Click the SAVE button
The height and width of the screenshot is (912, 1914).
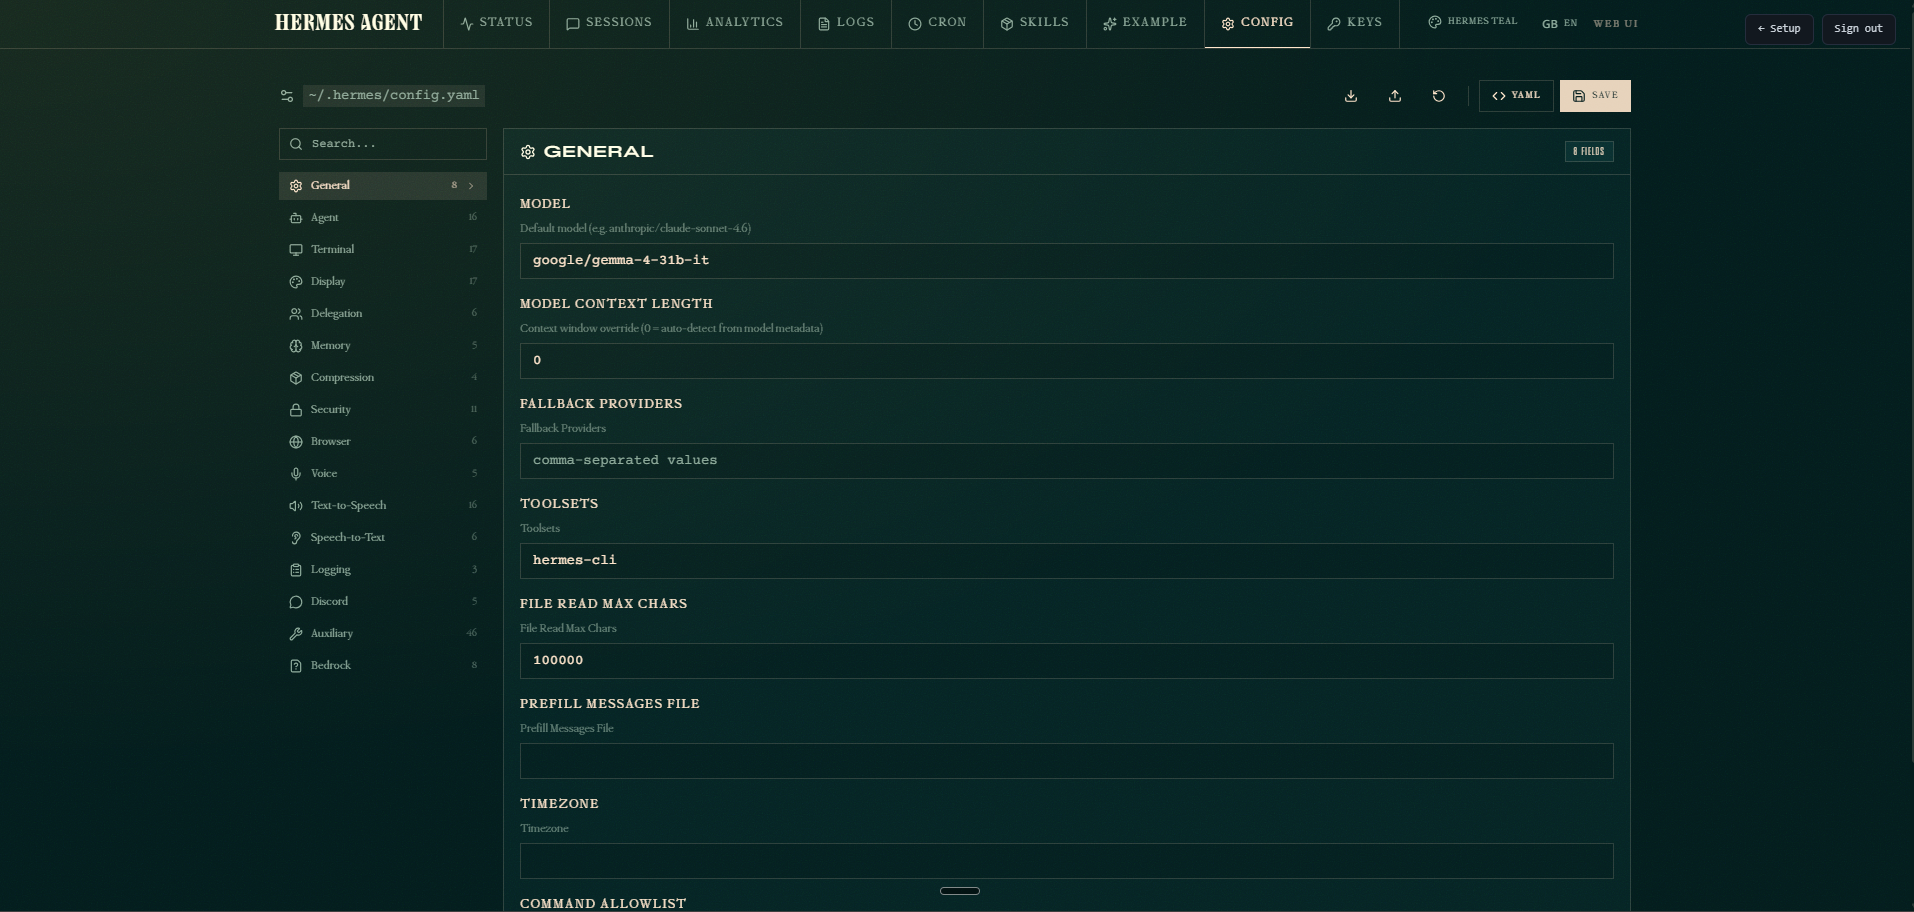click(x=1595, y=96)
